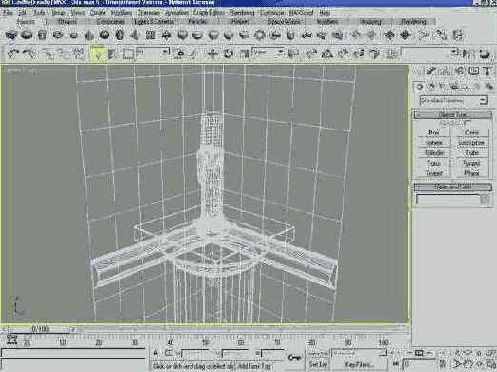
Task: Click Zoom Extents All navigation icon
Action: [x=491, y=353]
